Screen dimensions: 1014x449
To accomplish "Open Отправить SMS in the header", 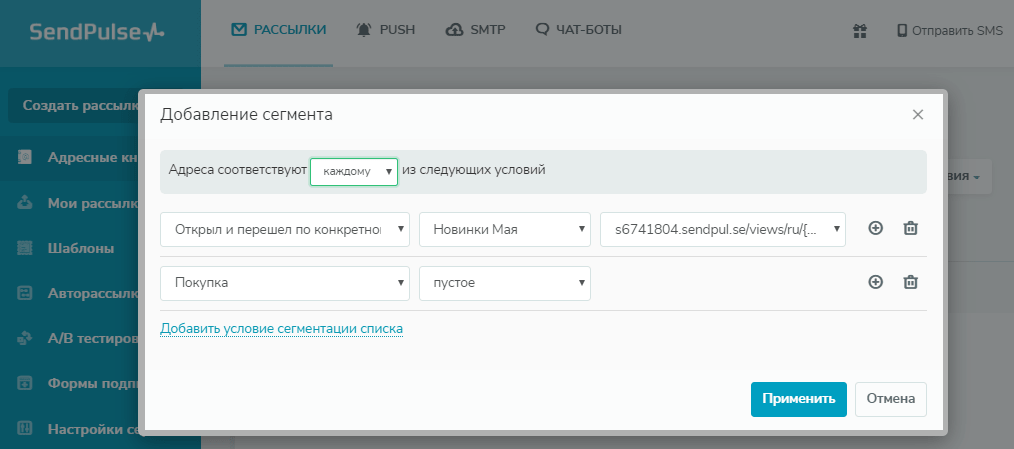I will tap(949, 31).
